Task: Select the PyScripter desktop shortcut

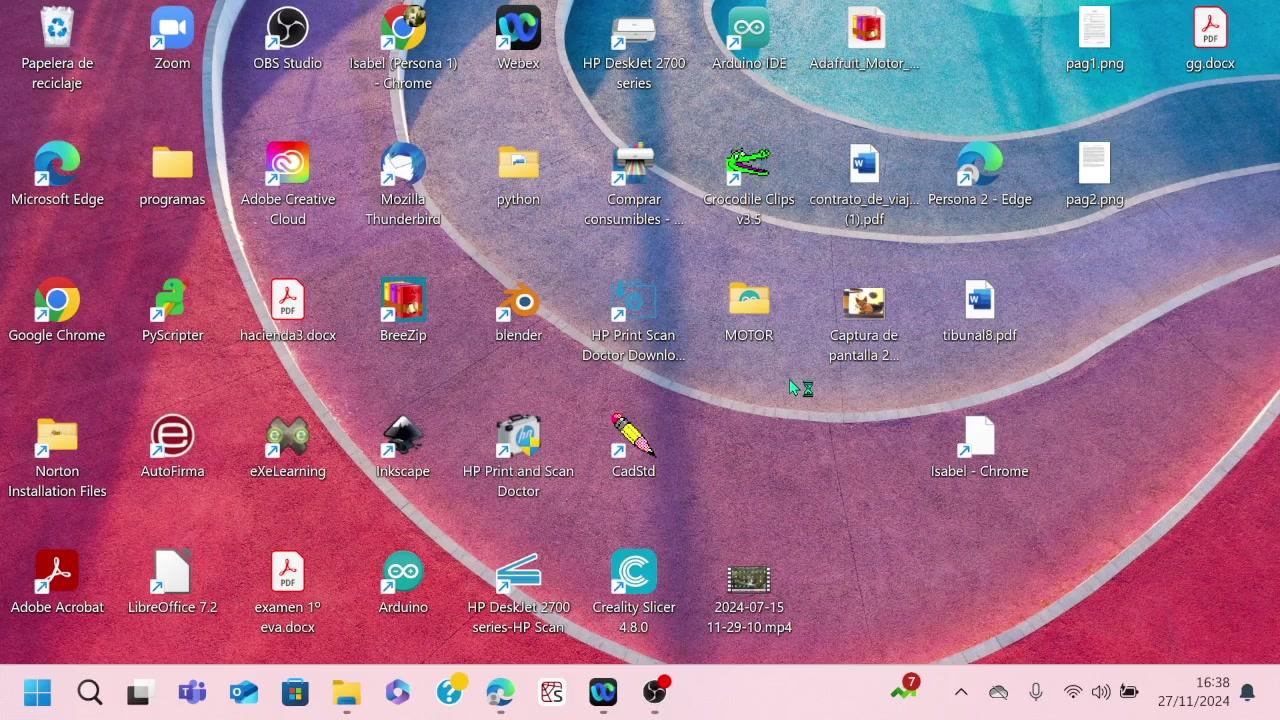Action: (x=172, y=312)
